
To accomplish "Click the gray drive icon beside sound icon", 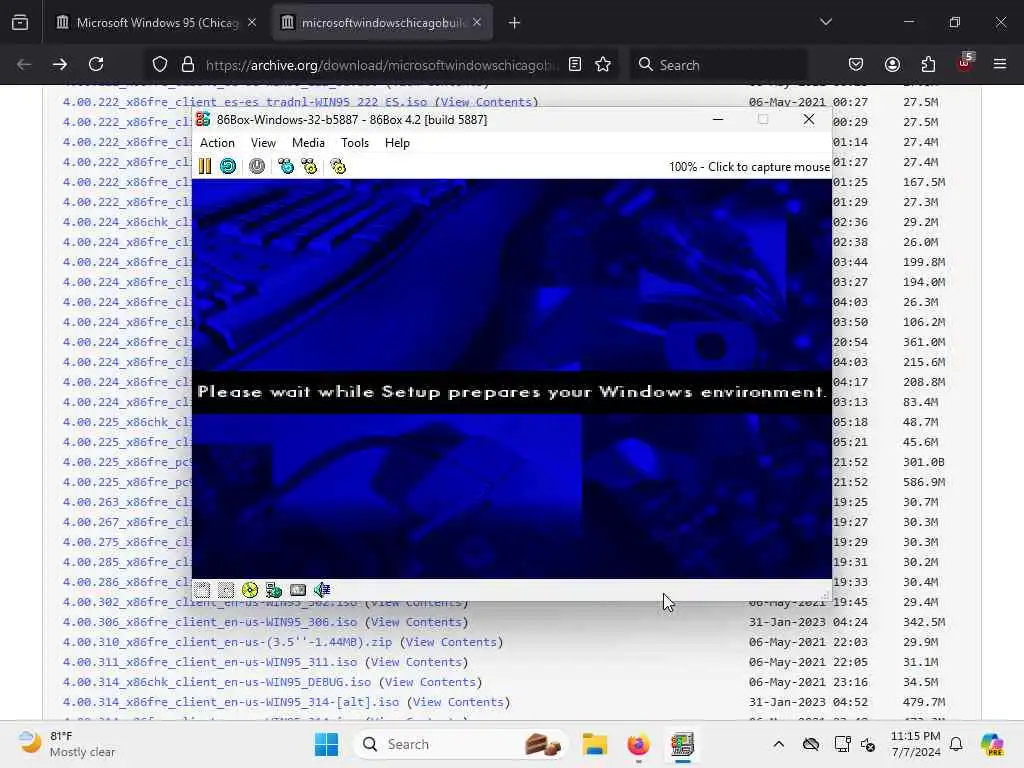I will click(x=298, y=590).
